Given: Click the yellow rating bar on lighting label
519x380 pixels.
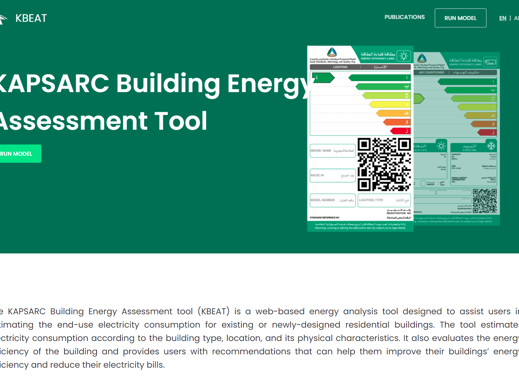Looking at the screenshot, I should pos(390,104).
